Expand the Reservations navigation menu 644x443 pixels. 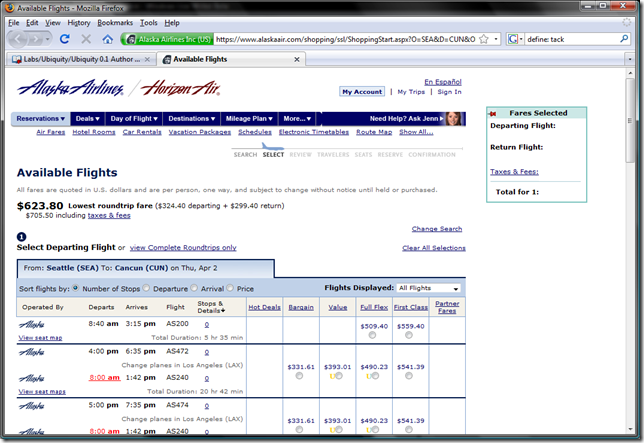(x=41, y=119)
